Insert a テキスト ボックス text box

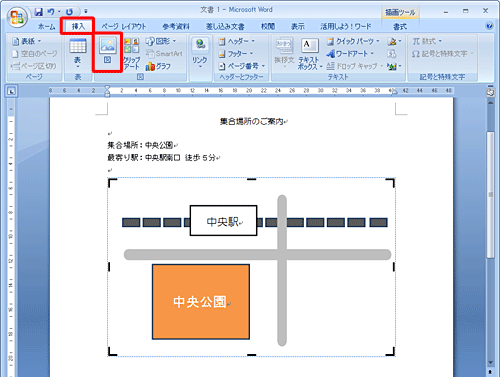click(309, 53)
